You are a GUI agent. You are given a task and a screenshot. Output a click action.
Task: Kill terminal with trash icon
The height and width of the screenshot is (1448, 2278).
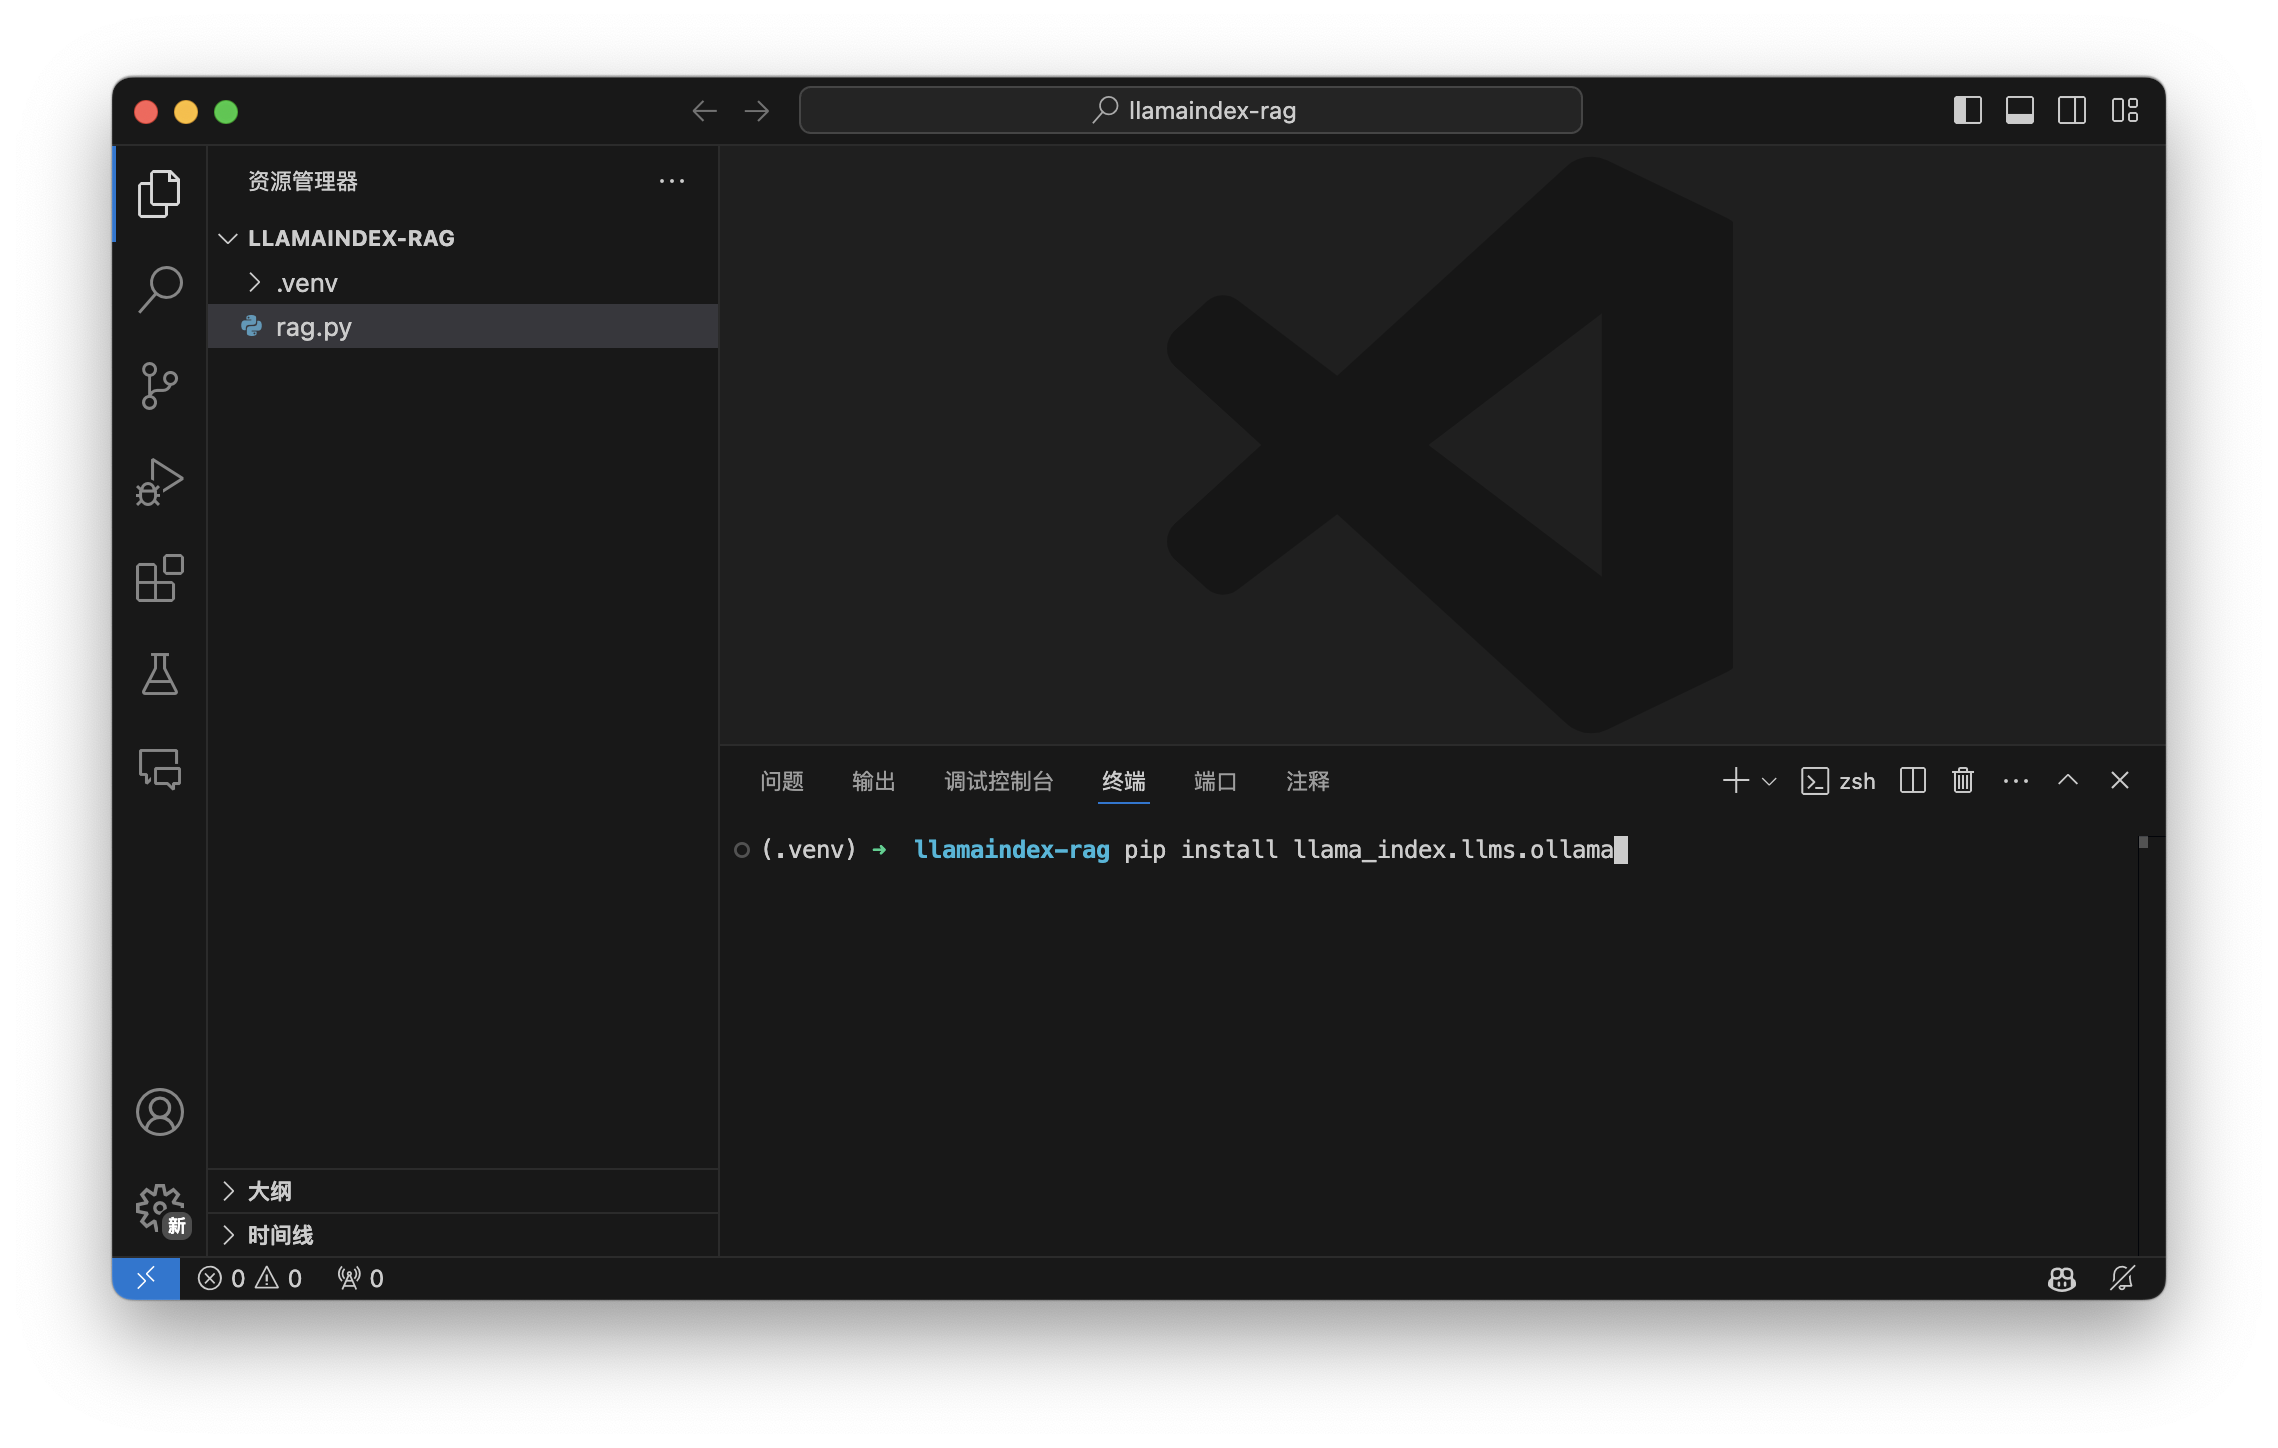1962,781
